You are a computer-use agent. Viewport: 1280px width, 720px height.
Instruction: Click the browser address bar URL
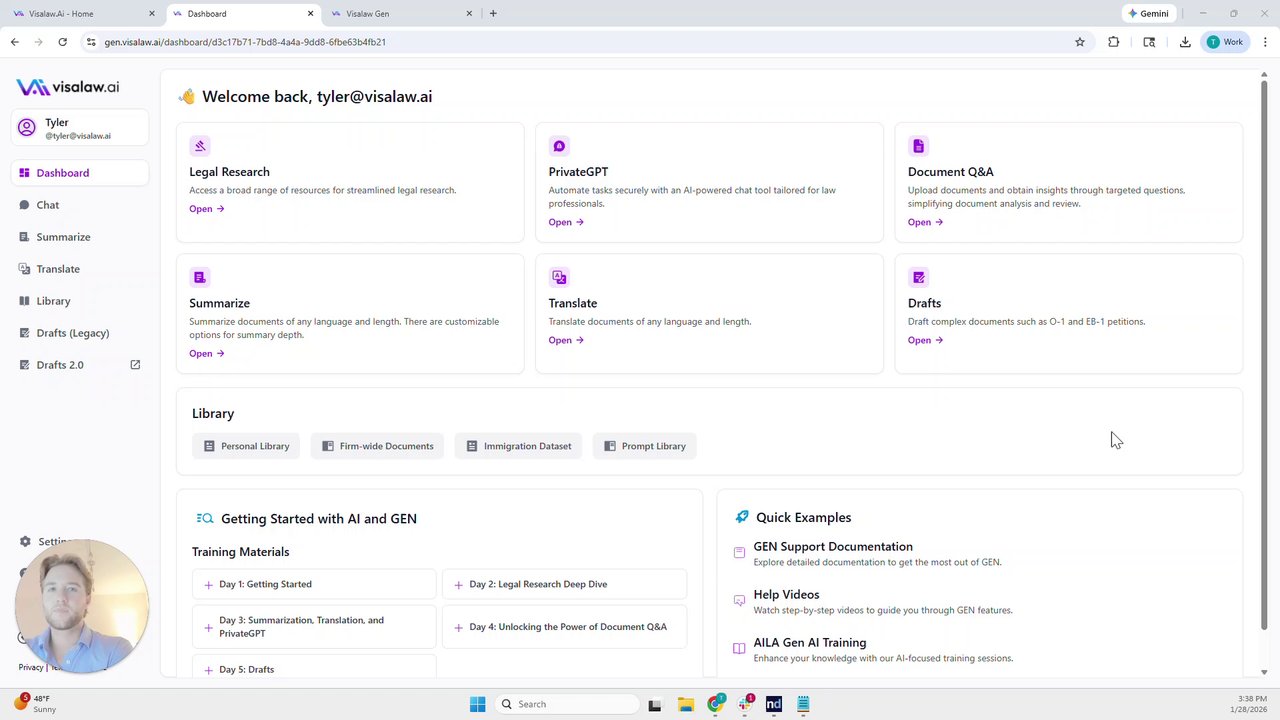click(245, 42)
